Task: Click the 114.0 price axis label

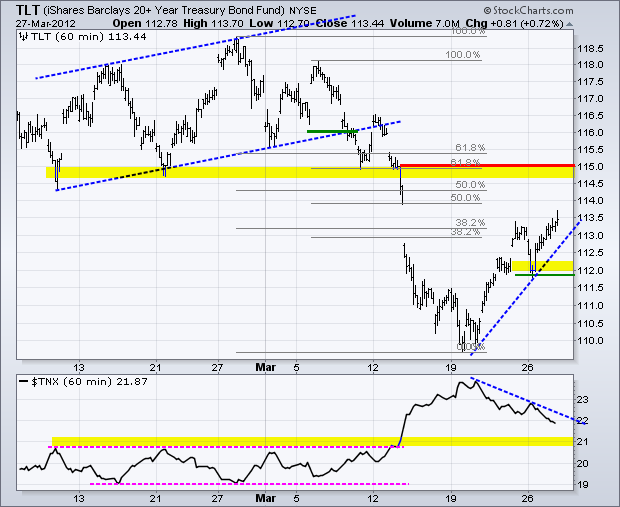Action: click(590, 201)
